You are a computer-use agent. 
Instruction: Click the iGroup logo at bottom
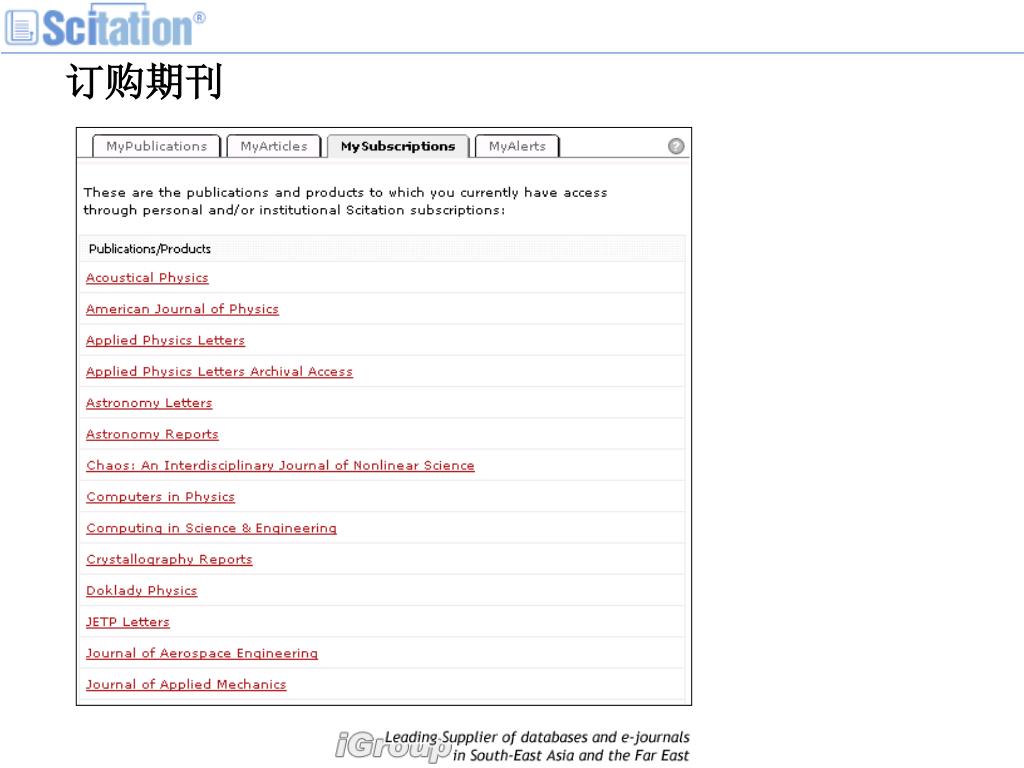392,746
